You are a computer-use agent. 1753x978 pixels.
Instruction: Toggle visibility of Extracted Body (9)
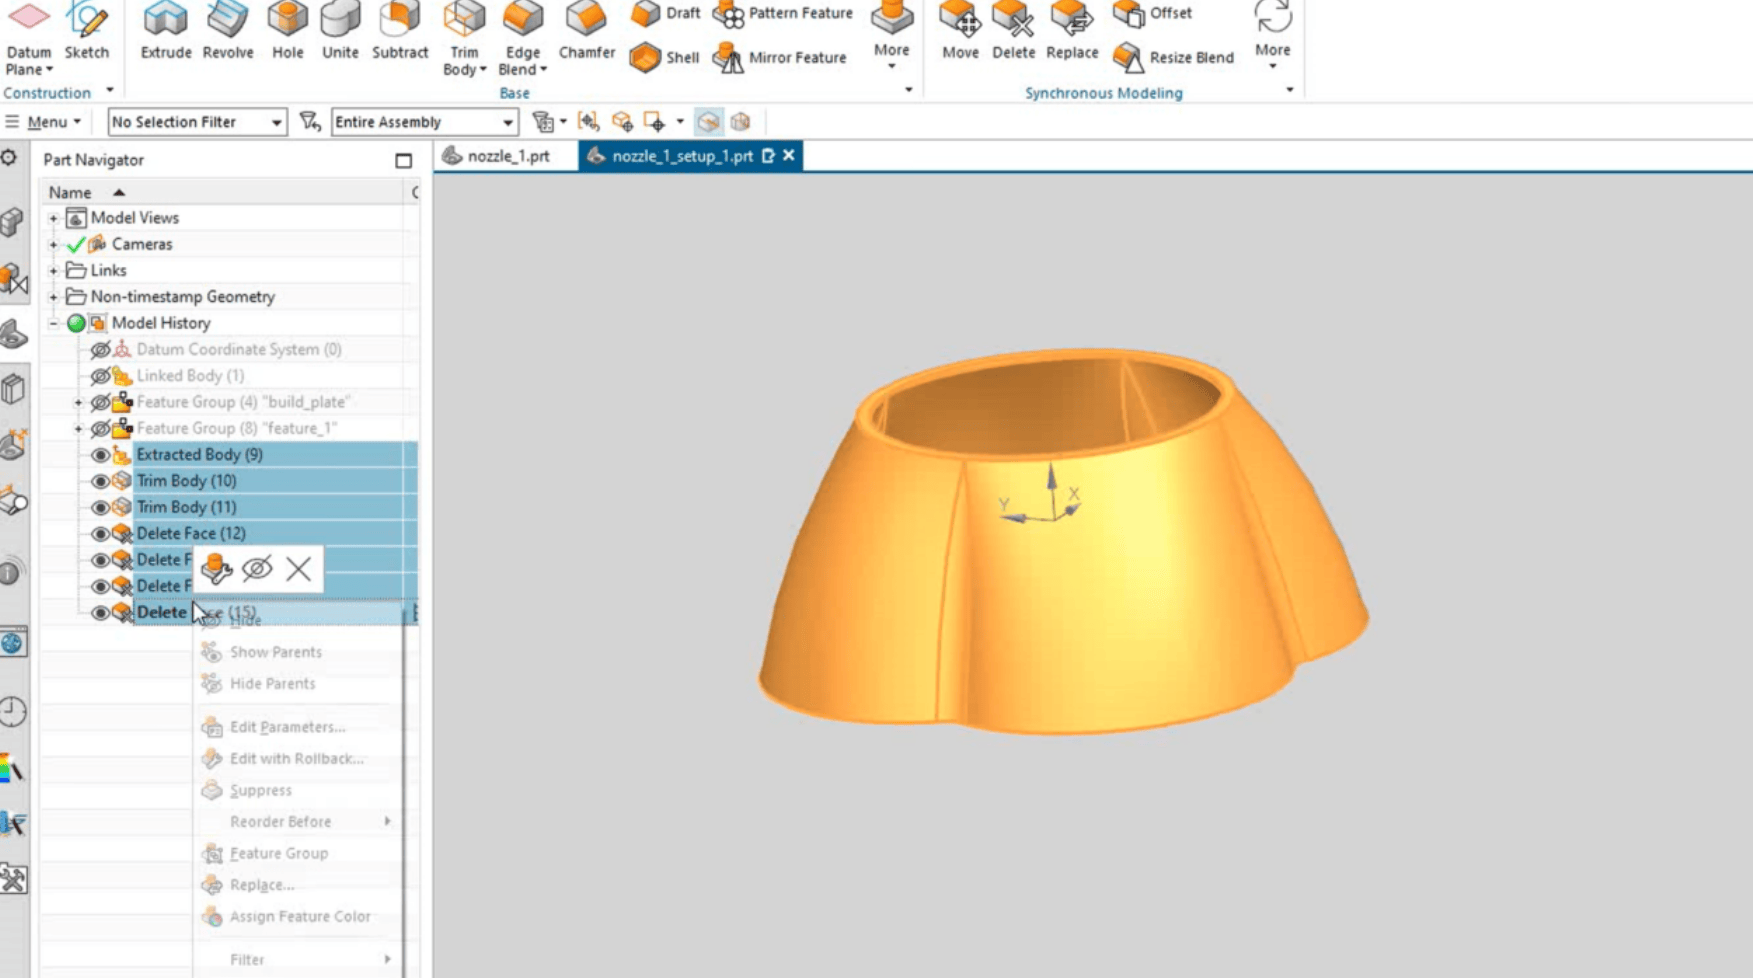(100, 455)
